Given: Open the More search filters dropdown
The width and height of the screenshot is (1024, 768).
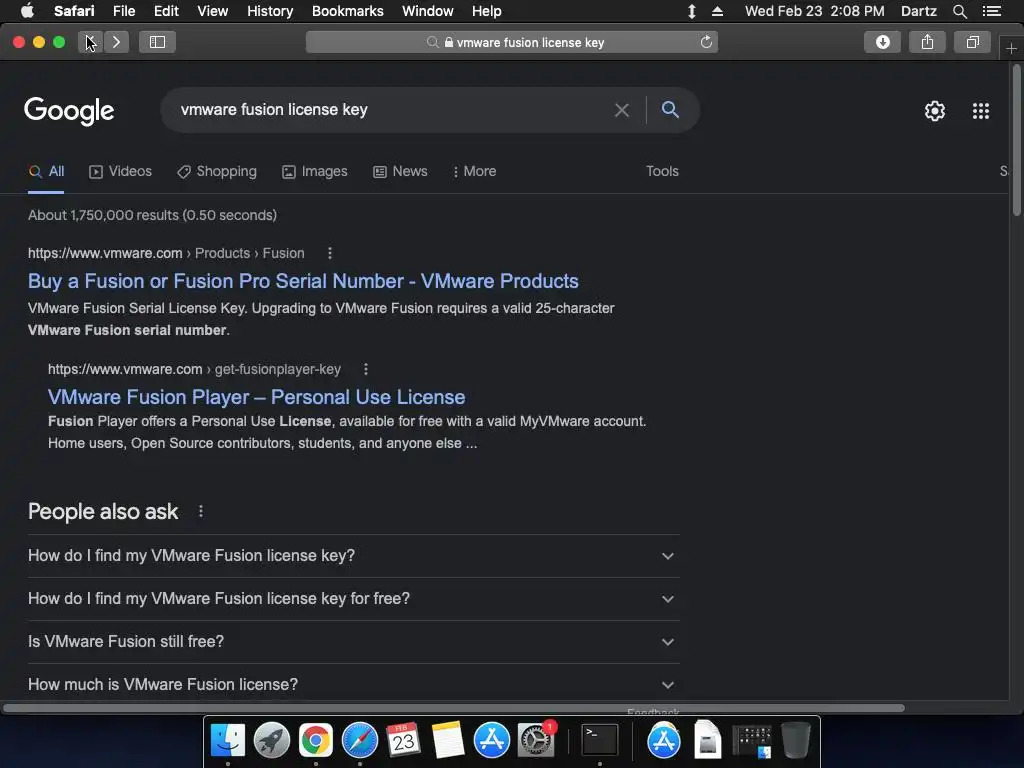Looking at the screenshot, I should click(x=474, y=171).
